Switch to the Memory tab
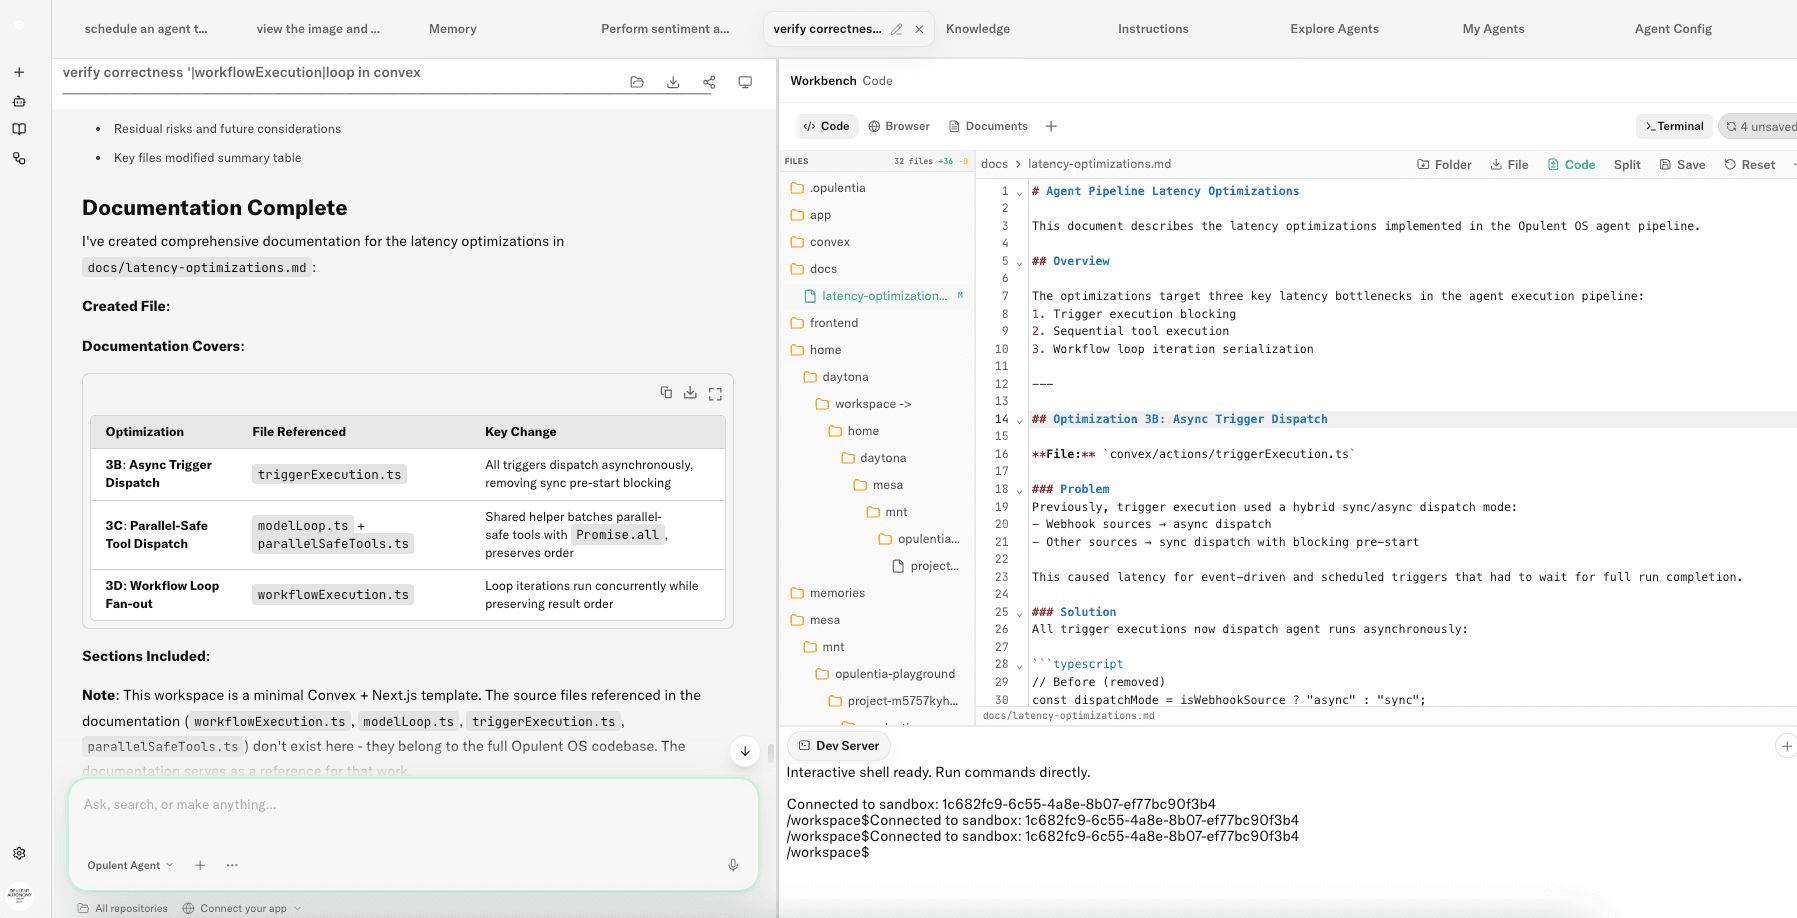Viewport: 1797px width, 918px height. pos(453,29)
